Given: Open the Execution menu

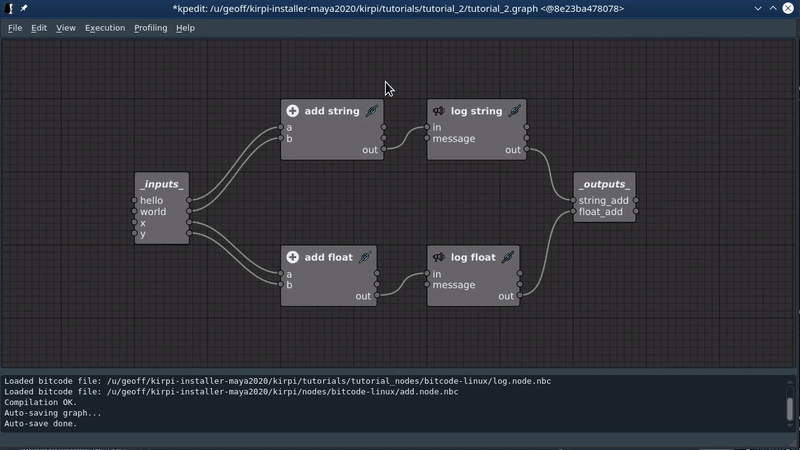Looking at the screenshot, I should coord(105,28).
